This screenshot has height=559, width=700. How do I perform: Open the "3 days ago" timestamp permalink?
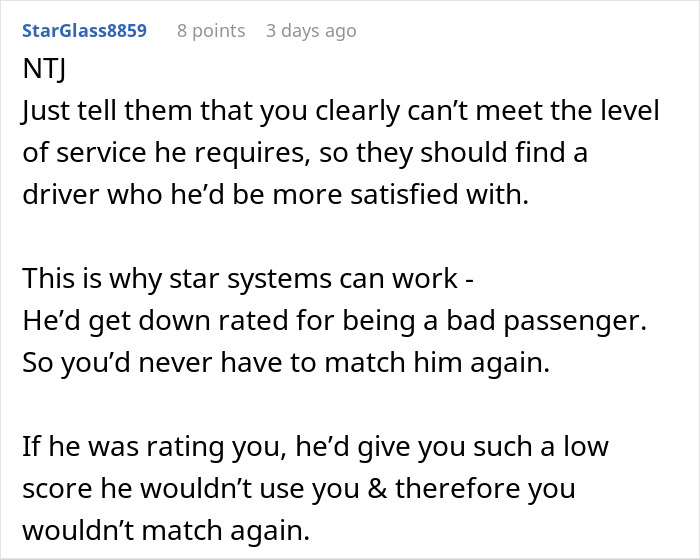(x=311, y=31)
